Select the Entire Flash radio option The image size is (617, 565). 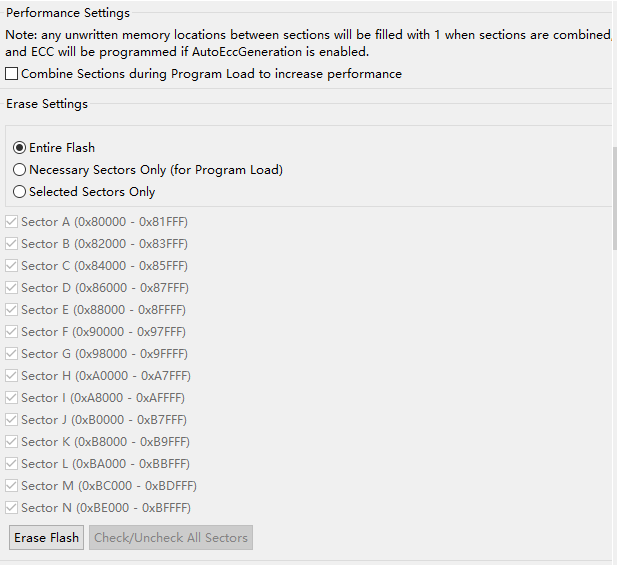[x=20, y=148]
